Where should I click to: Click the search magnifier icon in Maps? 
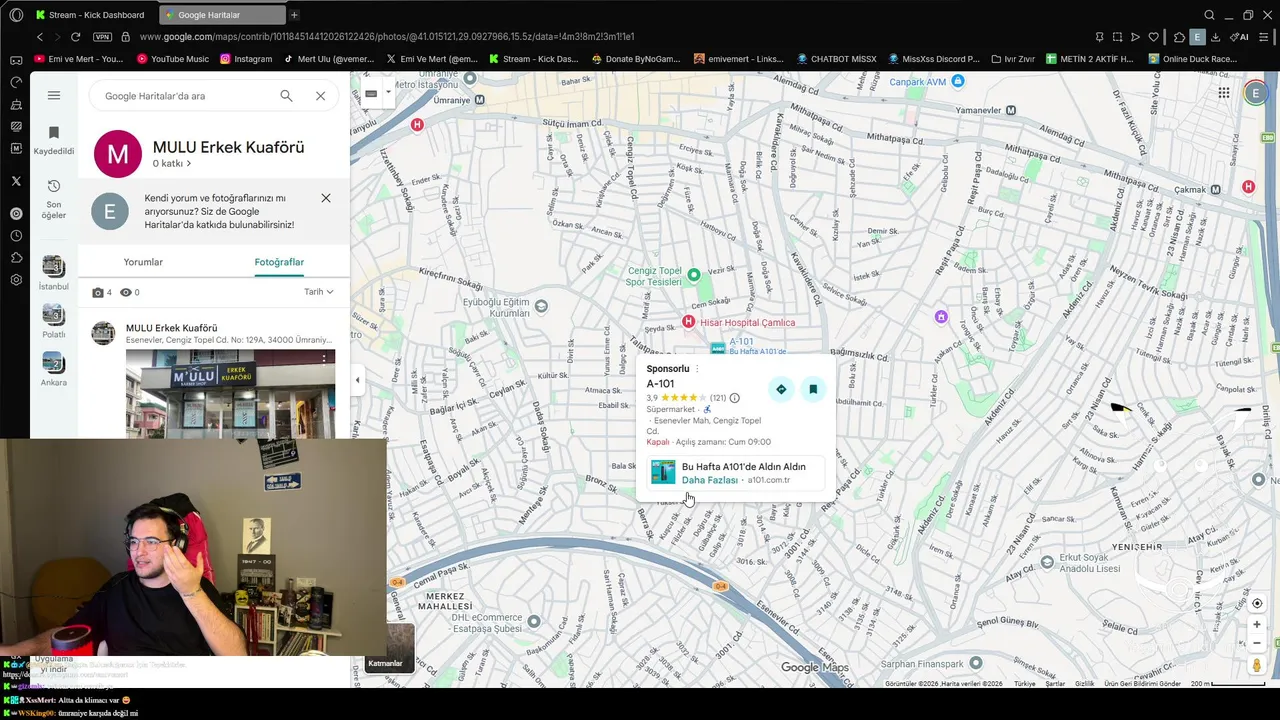pos(286,96)
